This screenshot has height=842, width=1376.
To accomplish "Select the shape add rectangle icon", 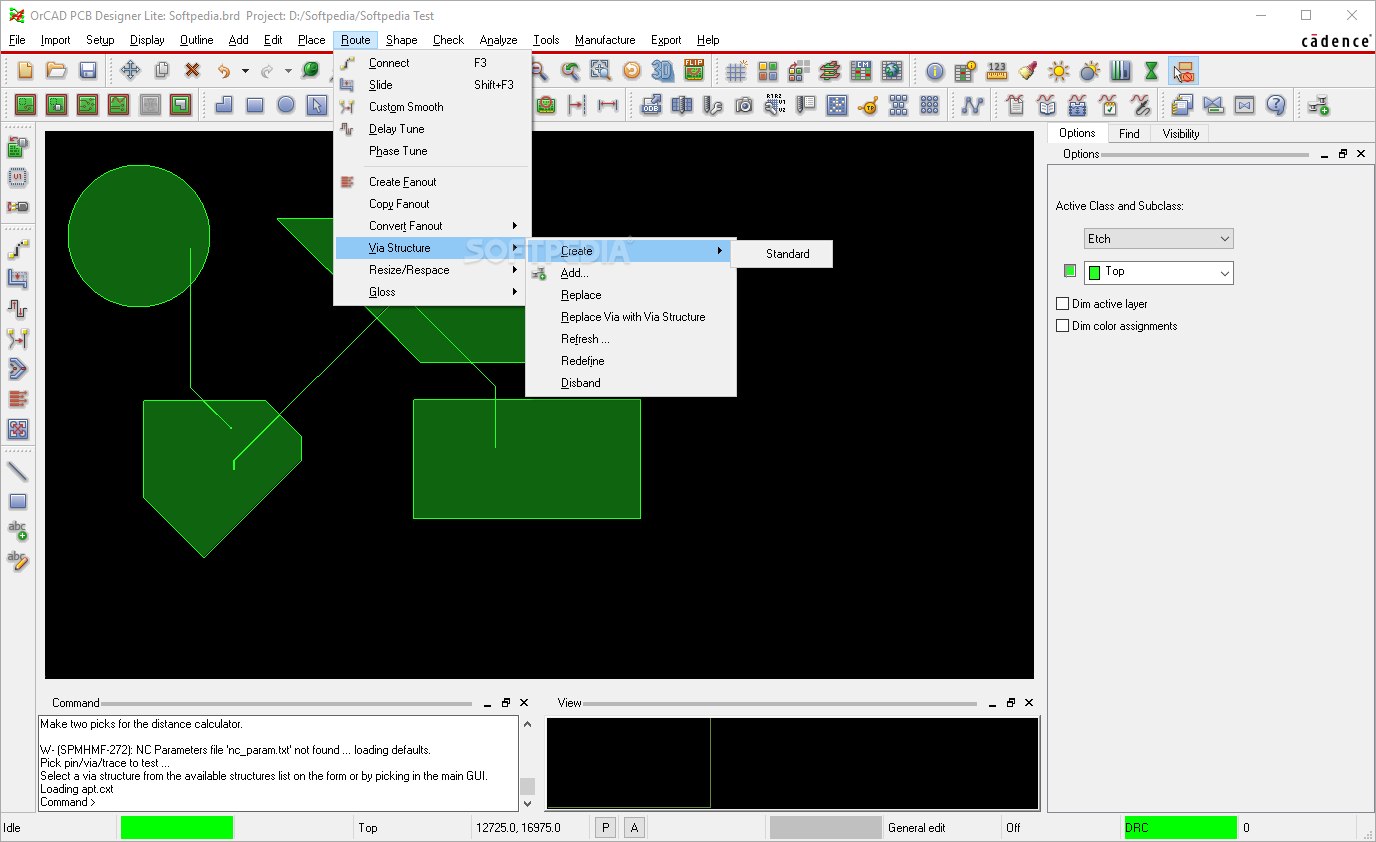I will (x=255, y=104).
